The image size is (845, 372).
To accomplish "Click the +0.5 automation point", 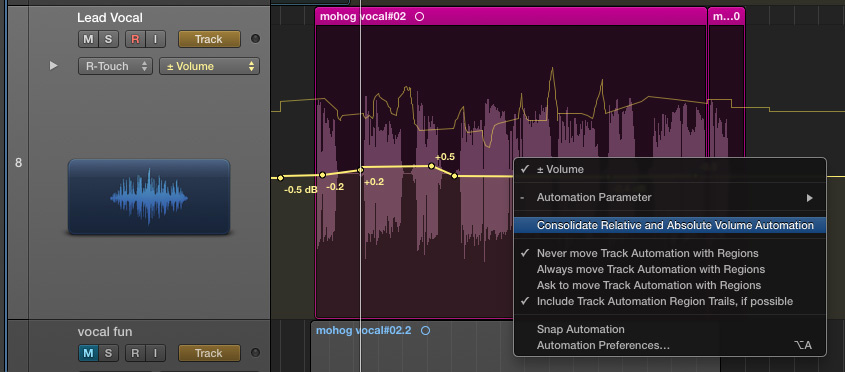I will (431, 166).
